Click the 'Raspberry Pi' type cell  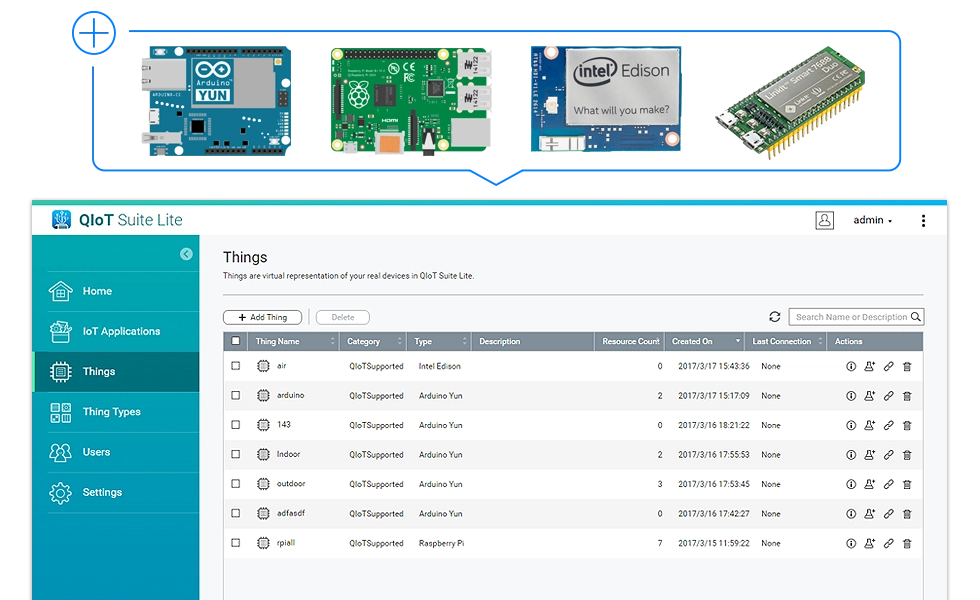pos(441,543)
